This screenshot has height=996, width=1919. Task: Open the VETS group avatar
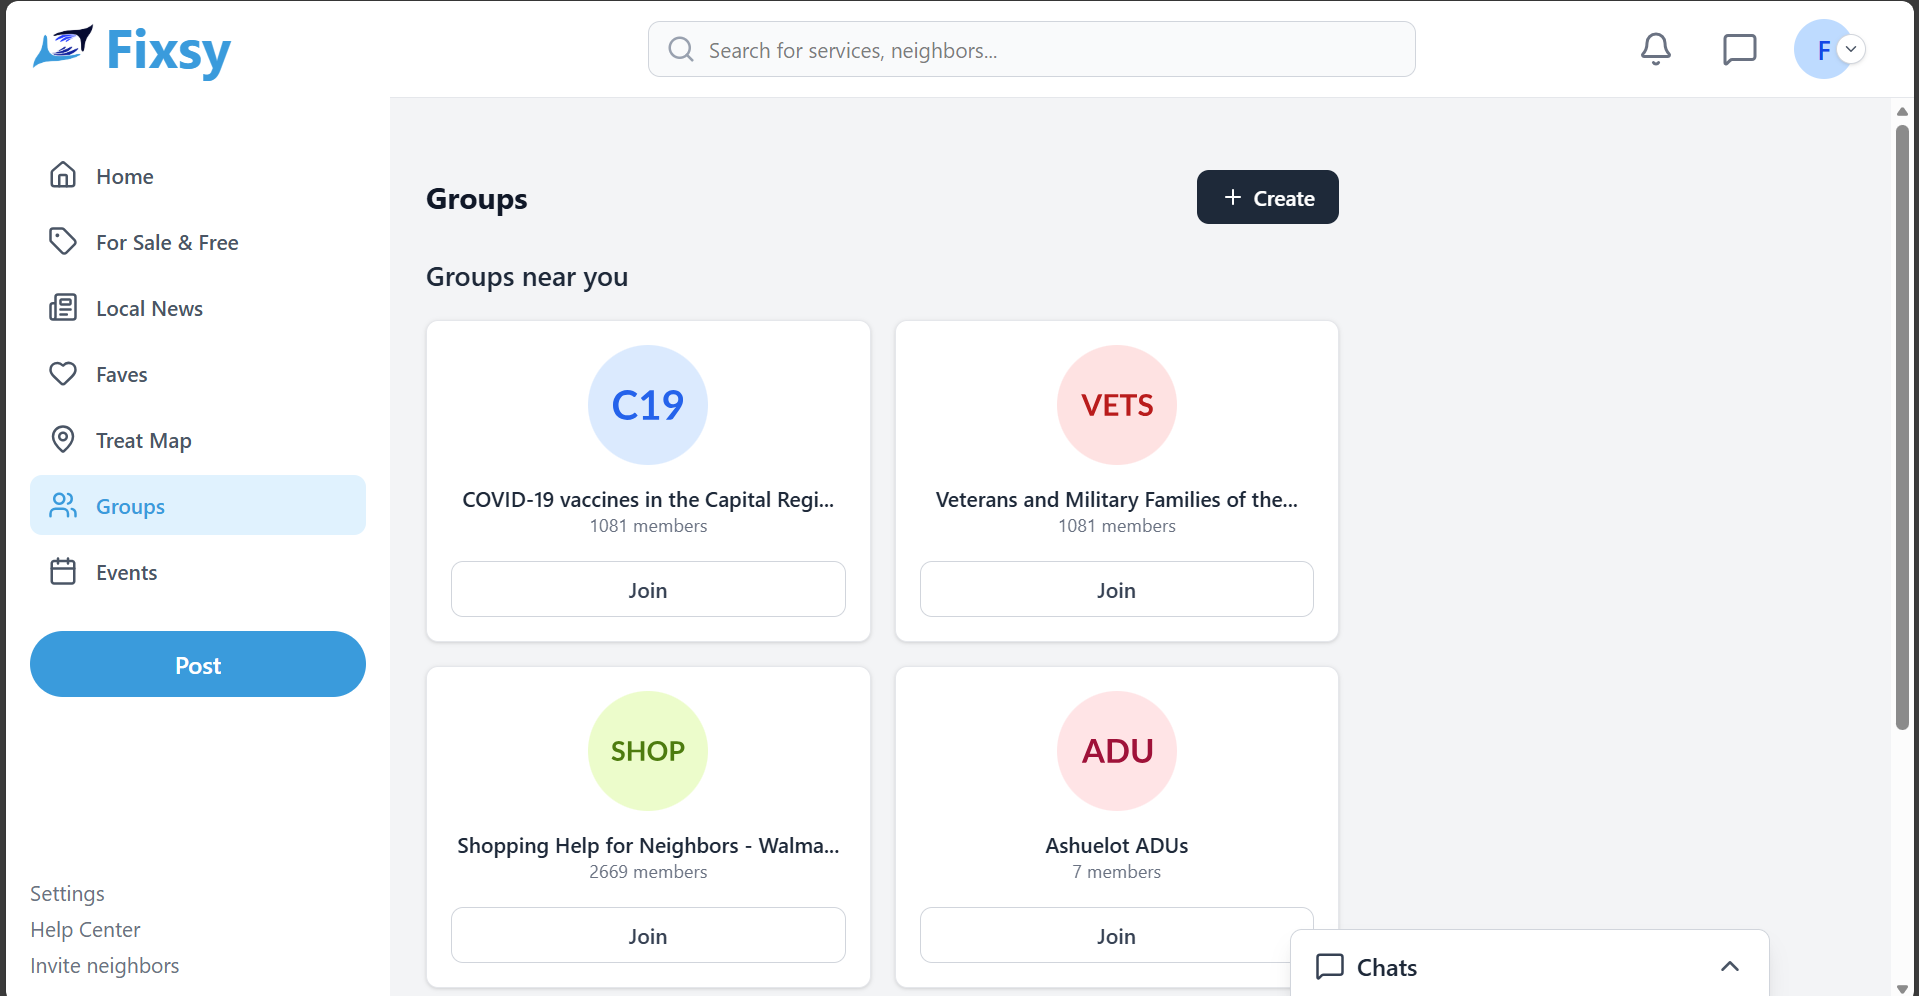click(x=1116, y=405)
